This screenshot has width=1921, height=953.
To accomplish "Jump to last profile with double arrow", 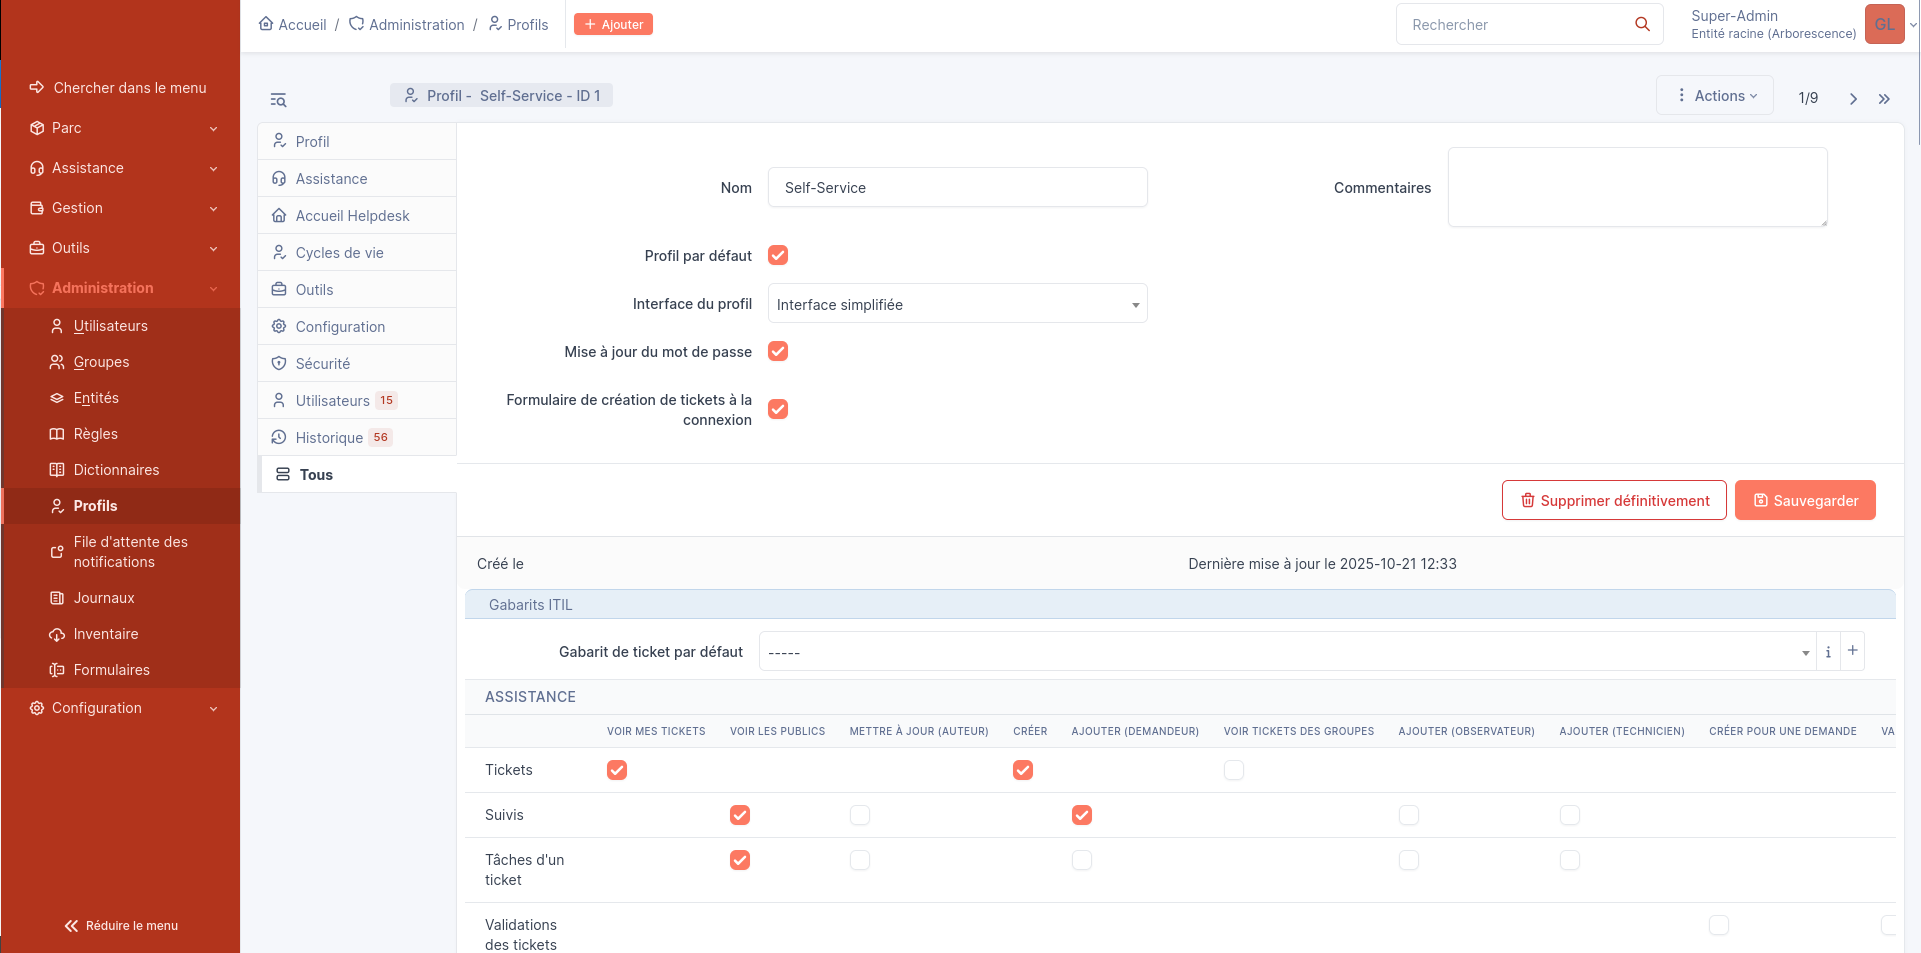I will (1884, 98).
